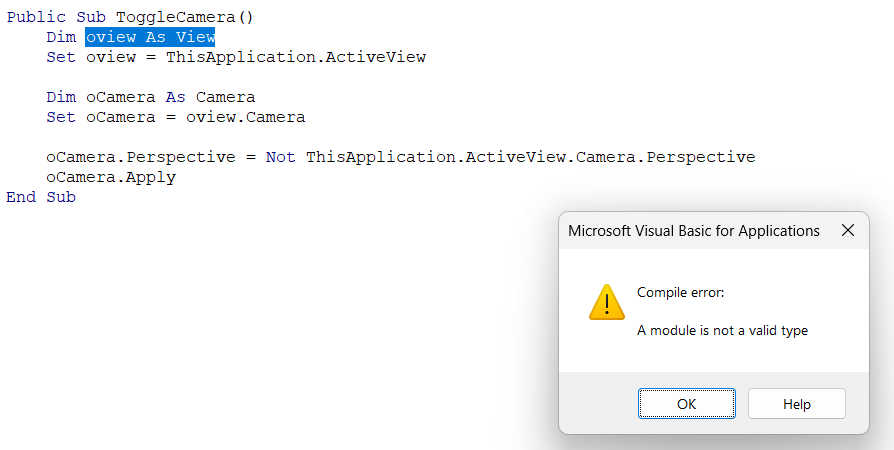Image resolution: width=894 pixels, height=450 pixels.
Task: Click the 'Public' keyword on the first line
Action: 36,18
